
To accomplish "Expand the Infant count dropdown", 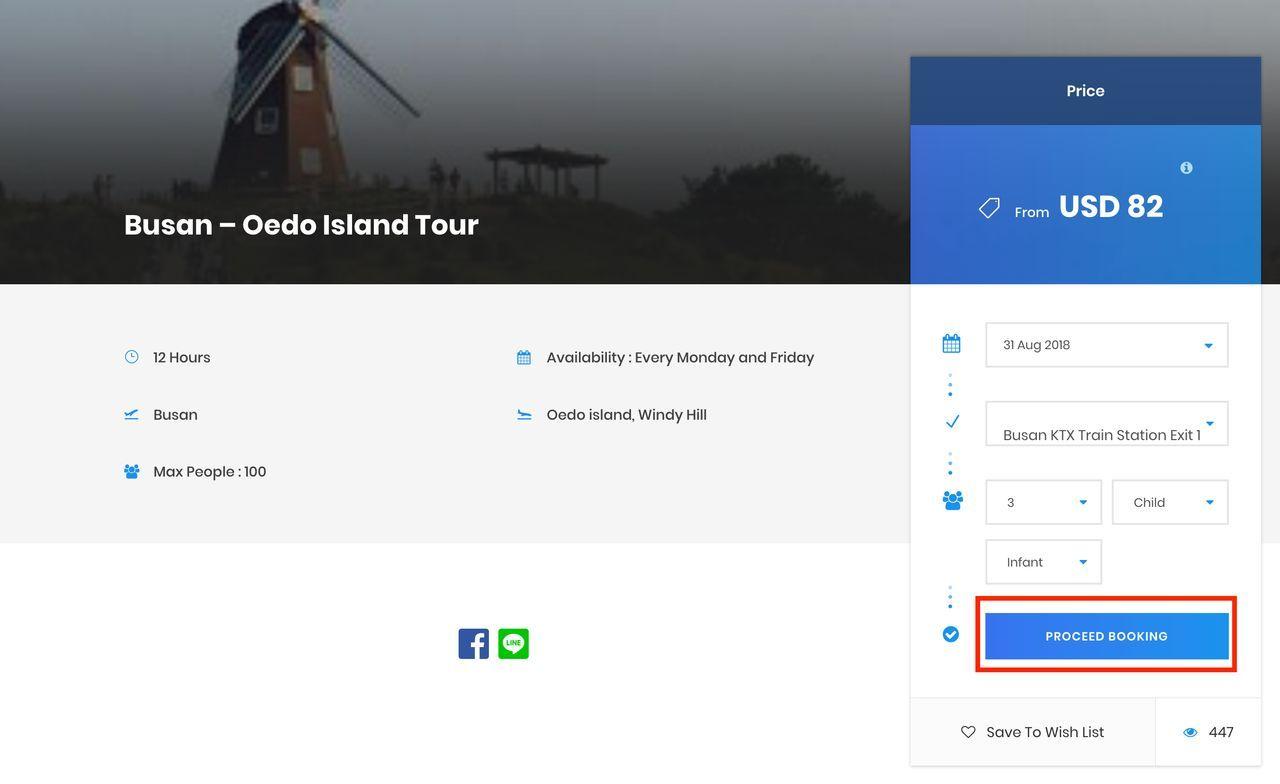I will click(x=1043, y=562).
